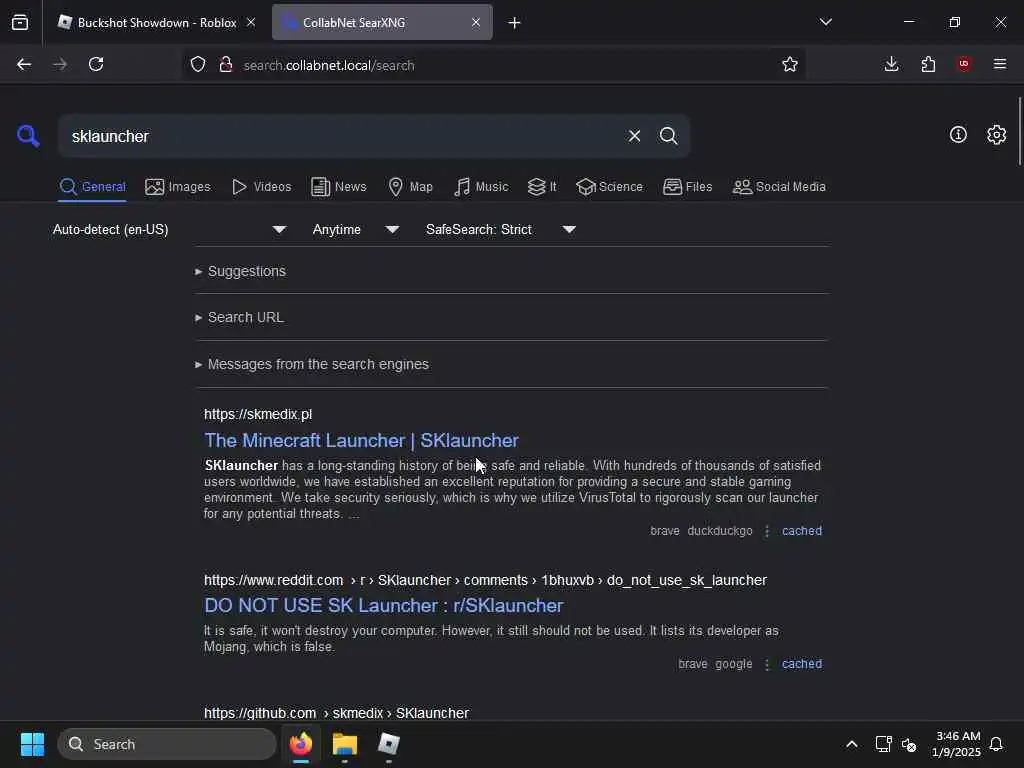The width and height of the screenshot is (1024, 768).
Task: List all tabs dropdown arrow
Action: pos(825,22)
